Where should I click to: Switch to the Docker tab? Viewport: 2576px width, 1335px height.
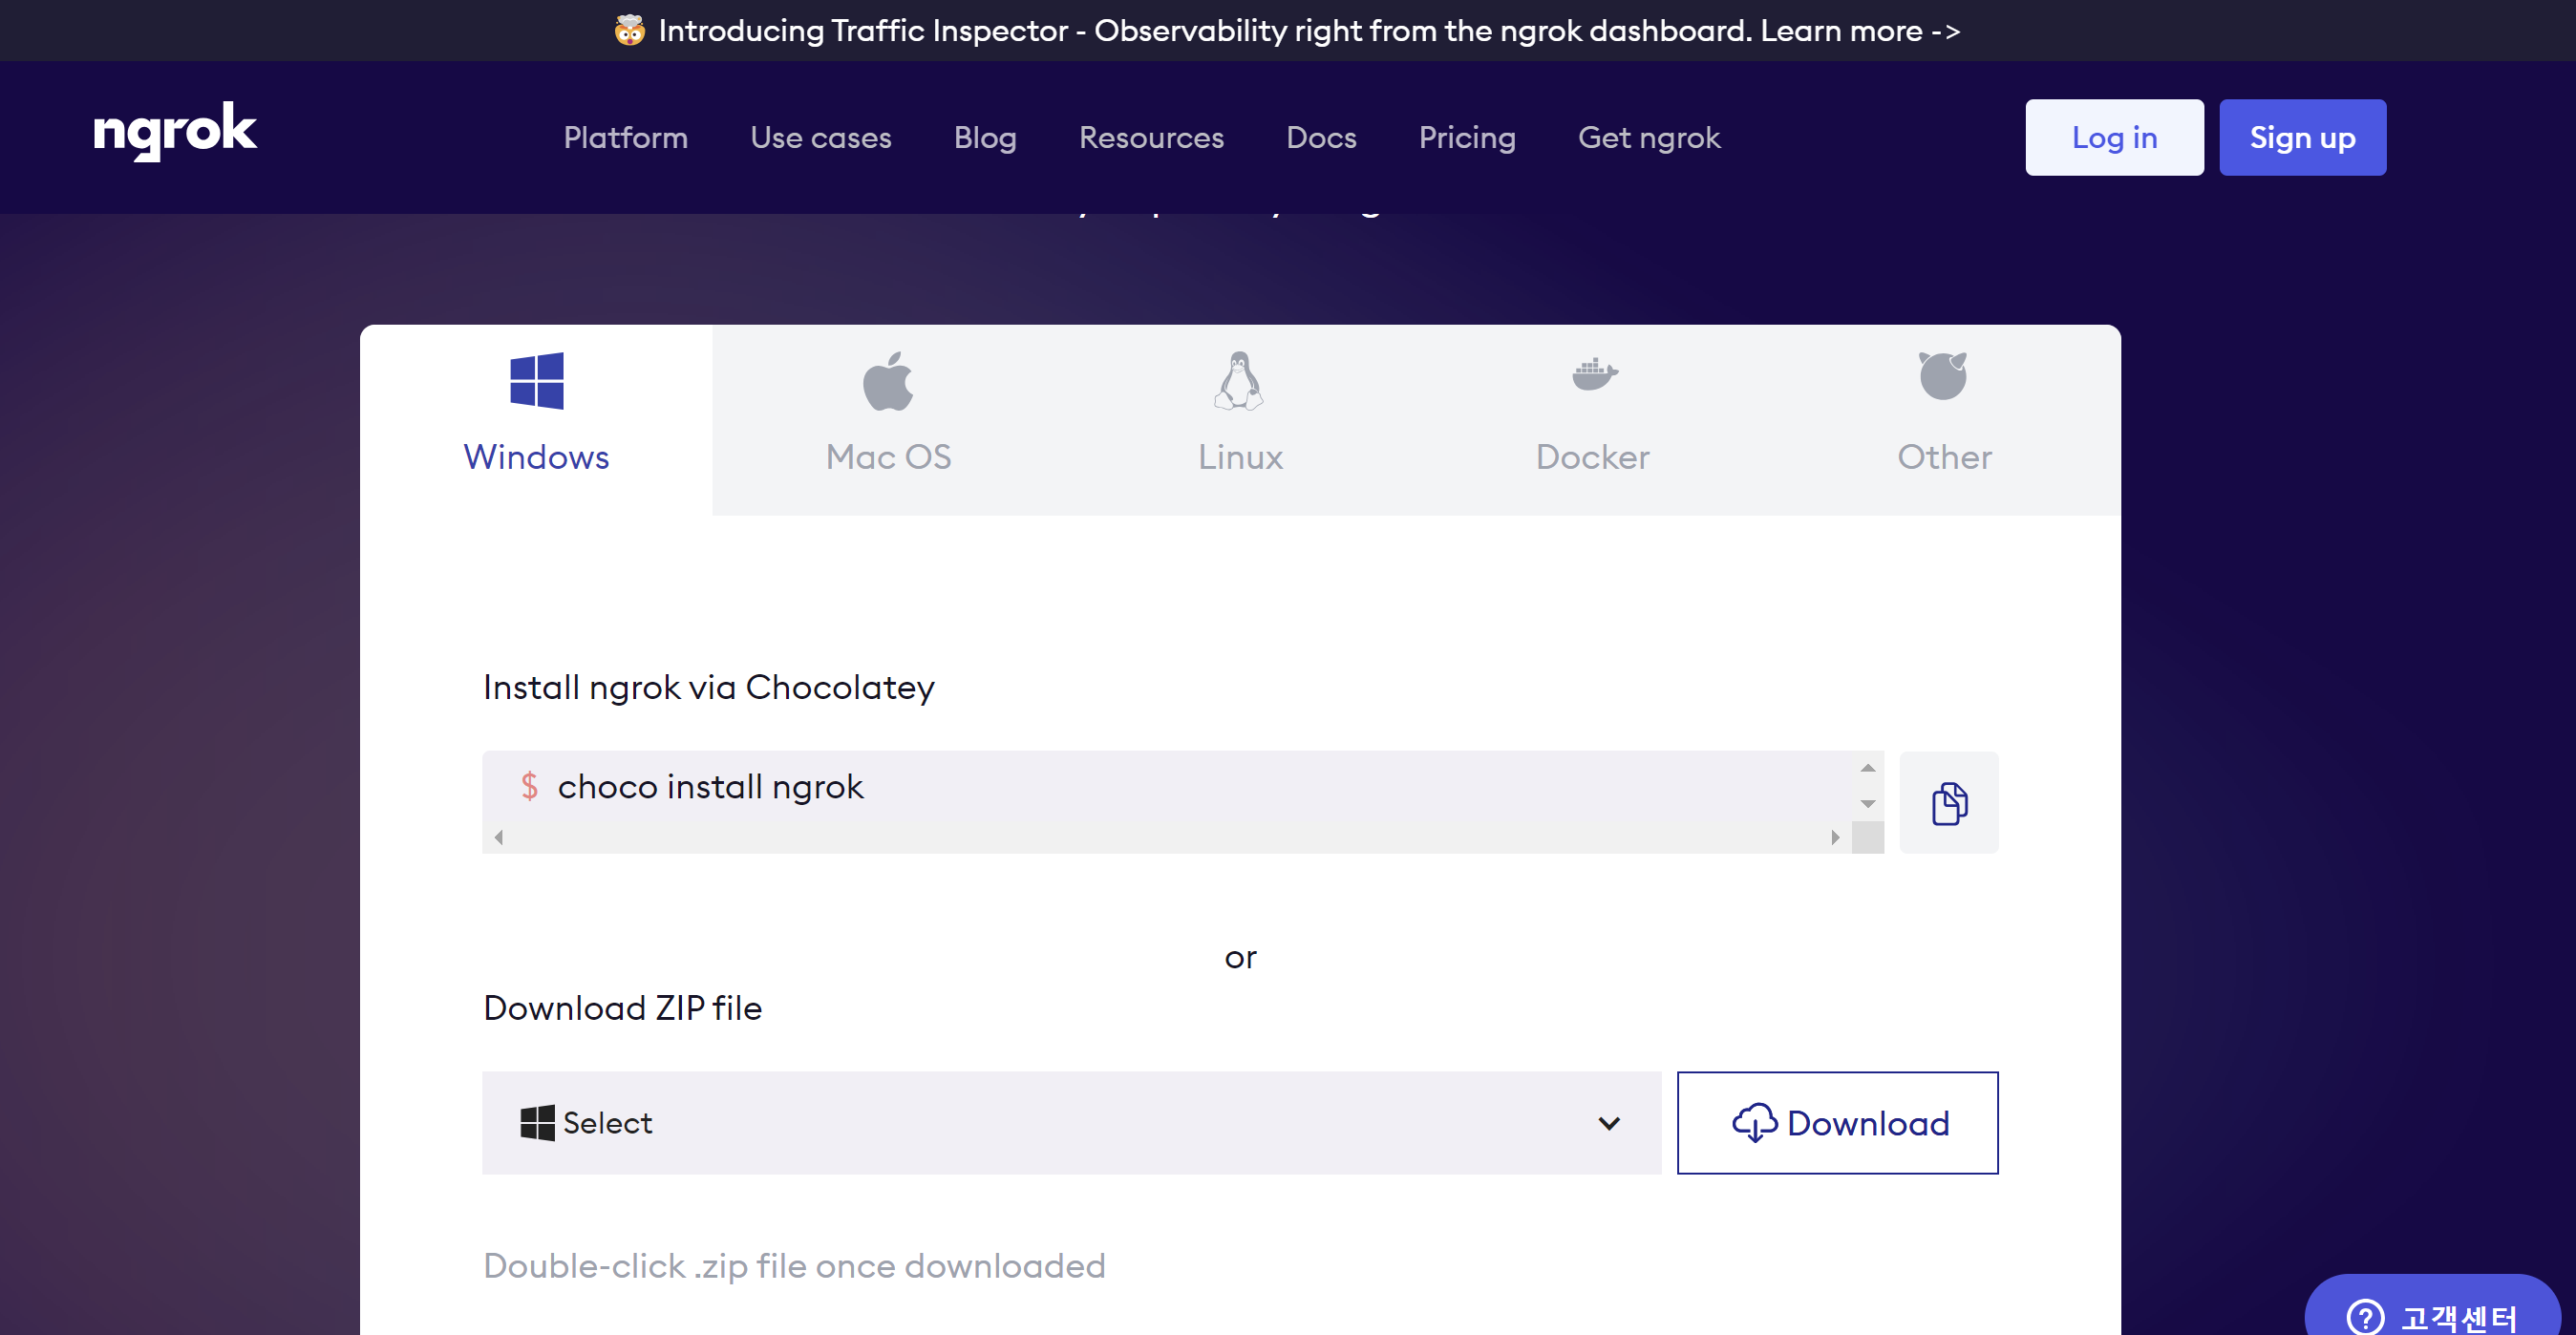1593,420
